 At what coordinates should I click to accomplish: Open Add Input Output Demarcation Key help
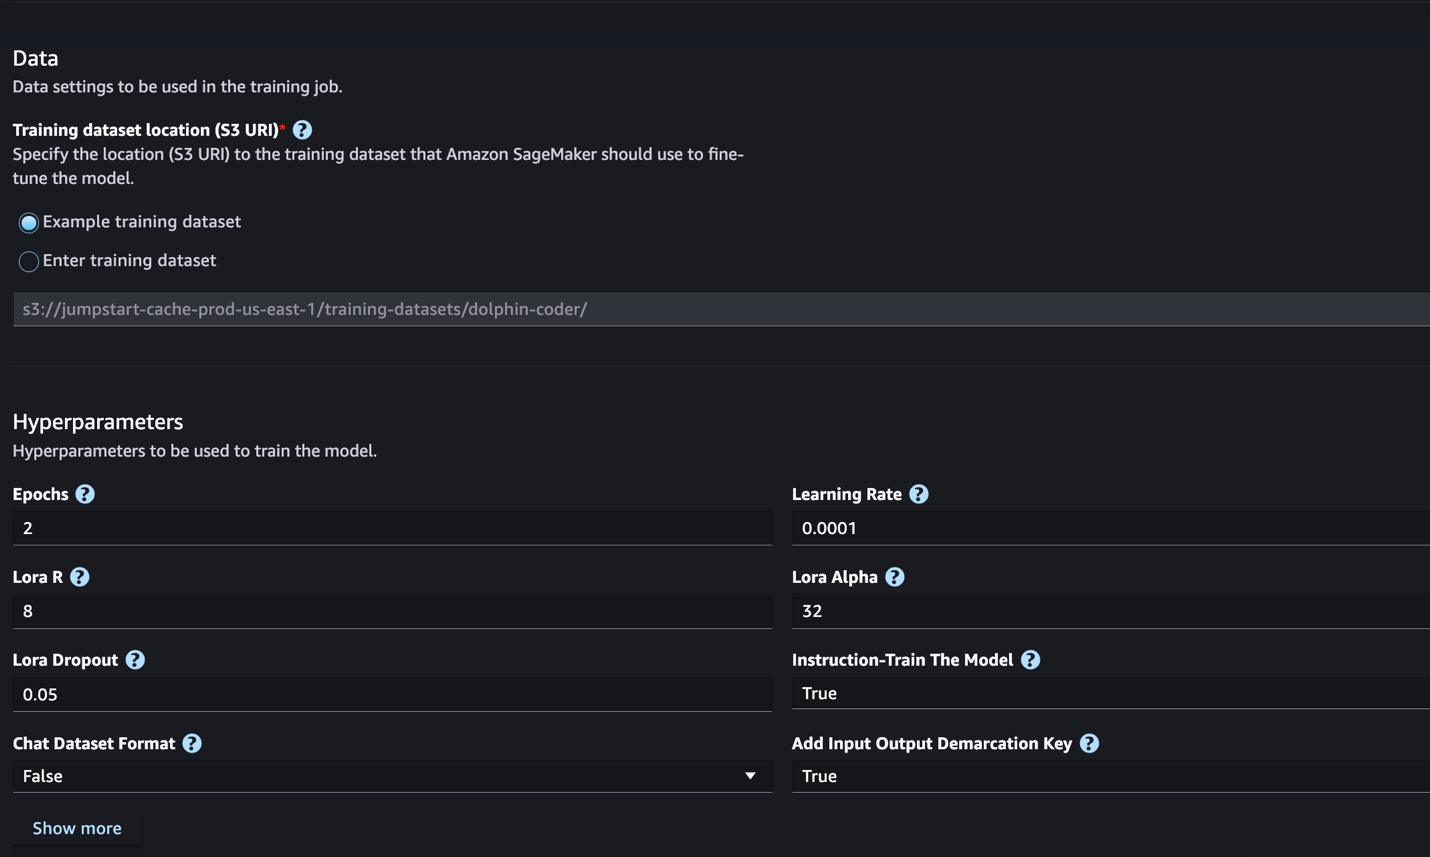[x=1089, y=743]
